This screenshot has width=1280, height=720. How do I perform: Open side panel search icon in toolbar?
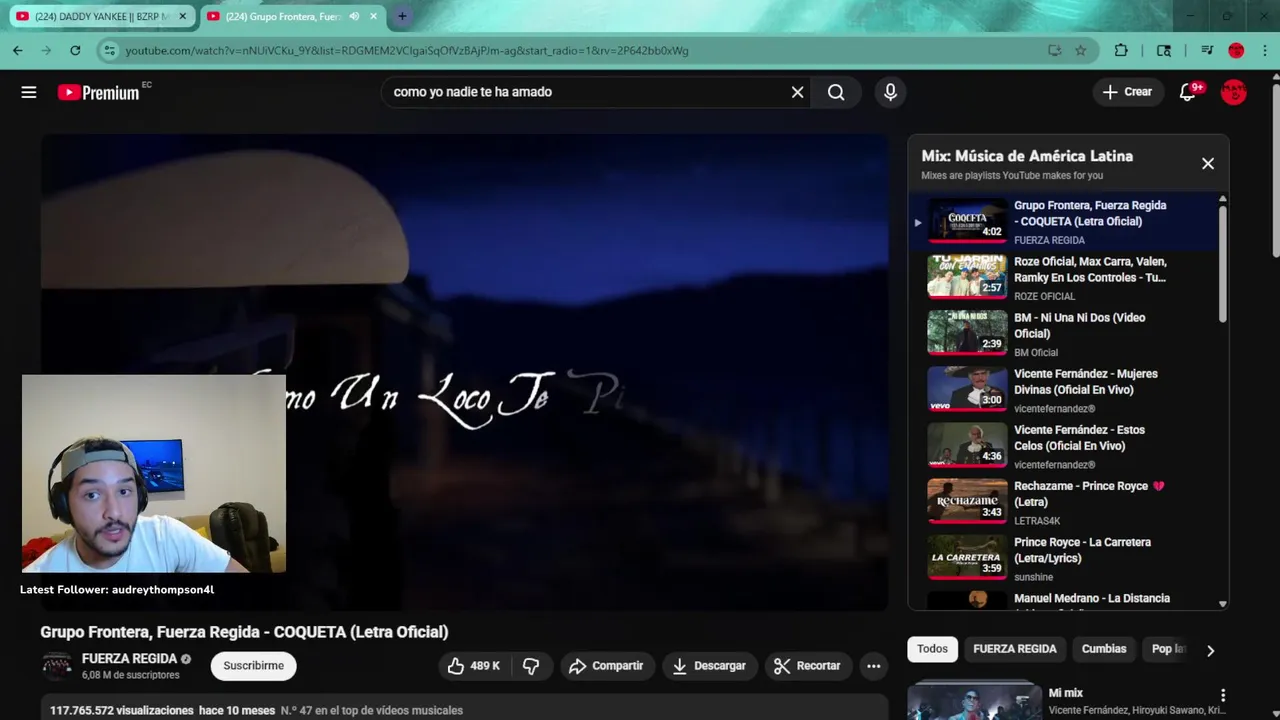tap(1164, 50)
